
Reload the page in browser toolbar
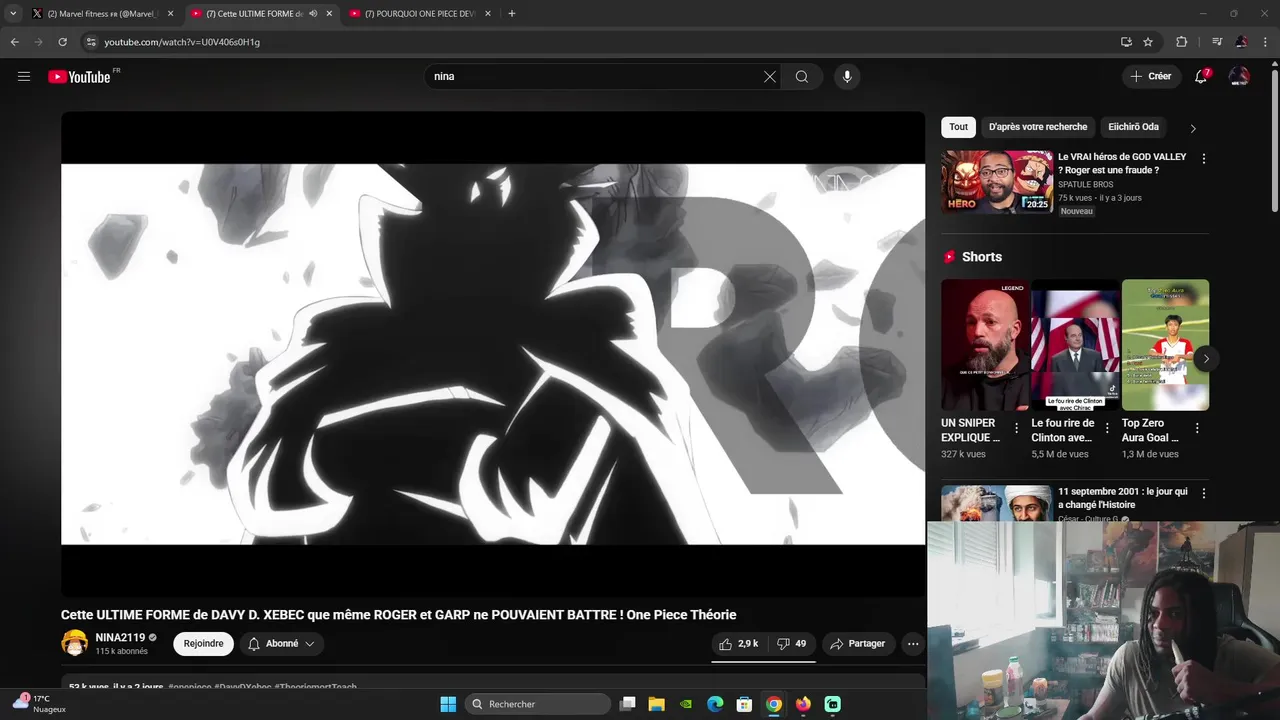click(x=62, y=42)
